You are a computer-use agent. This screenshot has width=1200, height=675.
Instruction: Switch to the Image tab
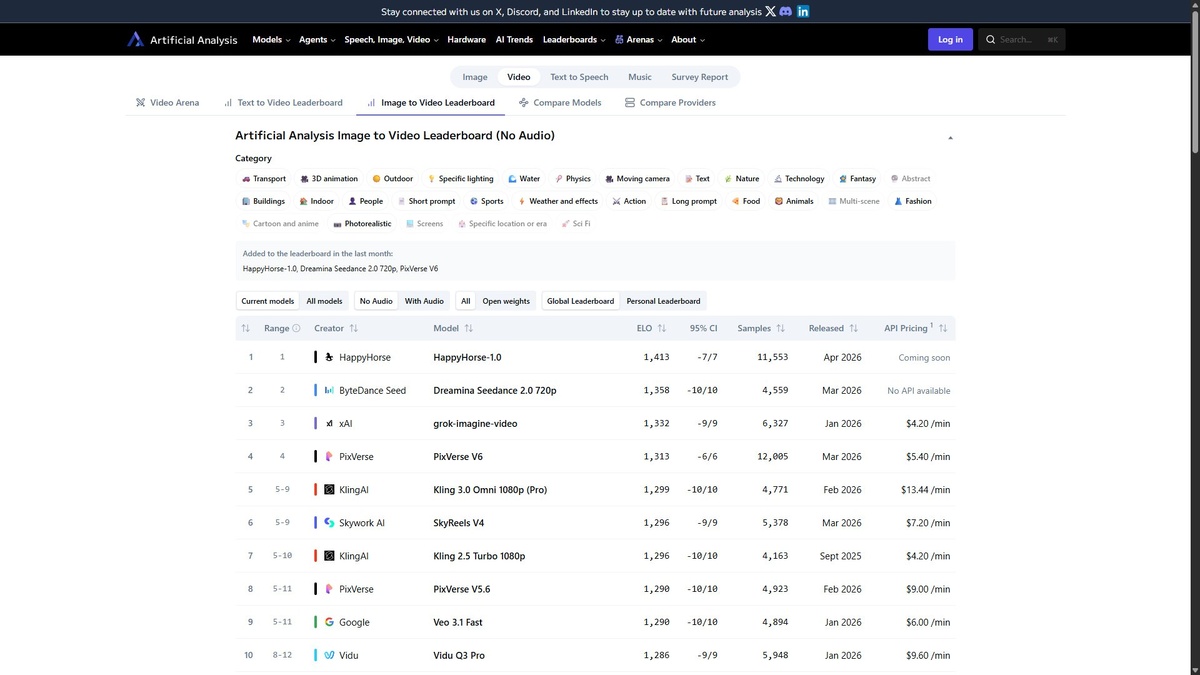[475, 77]
